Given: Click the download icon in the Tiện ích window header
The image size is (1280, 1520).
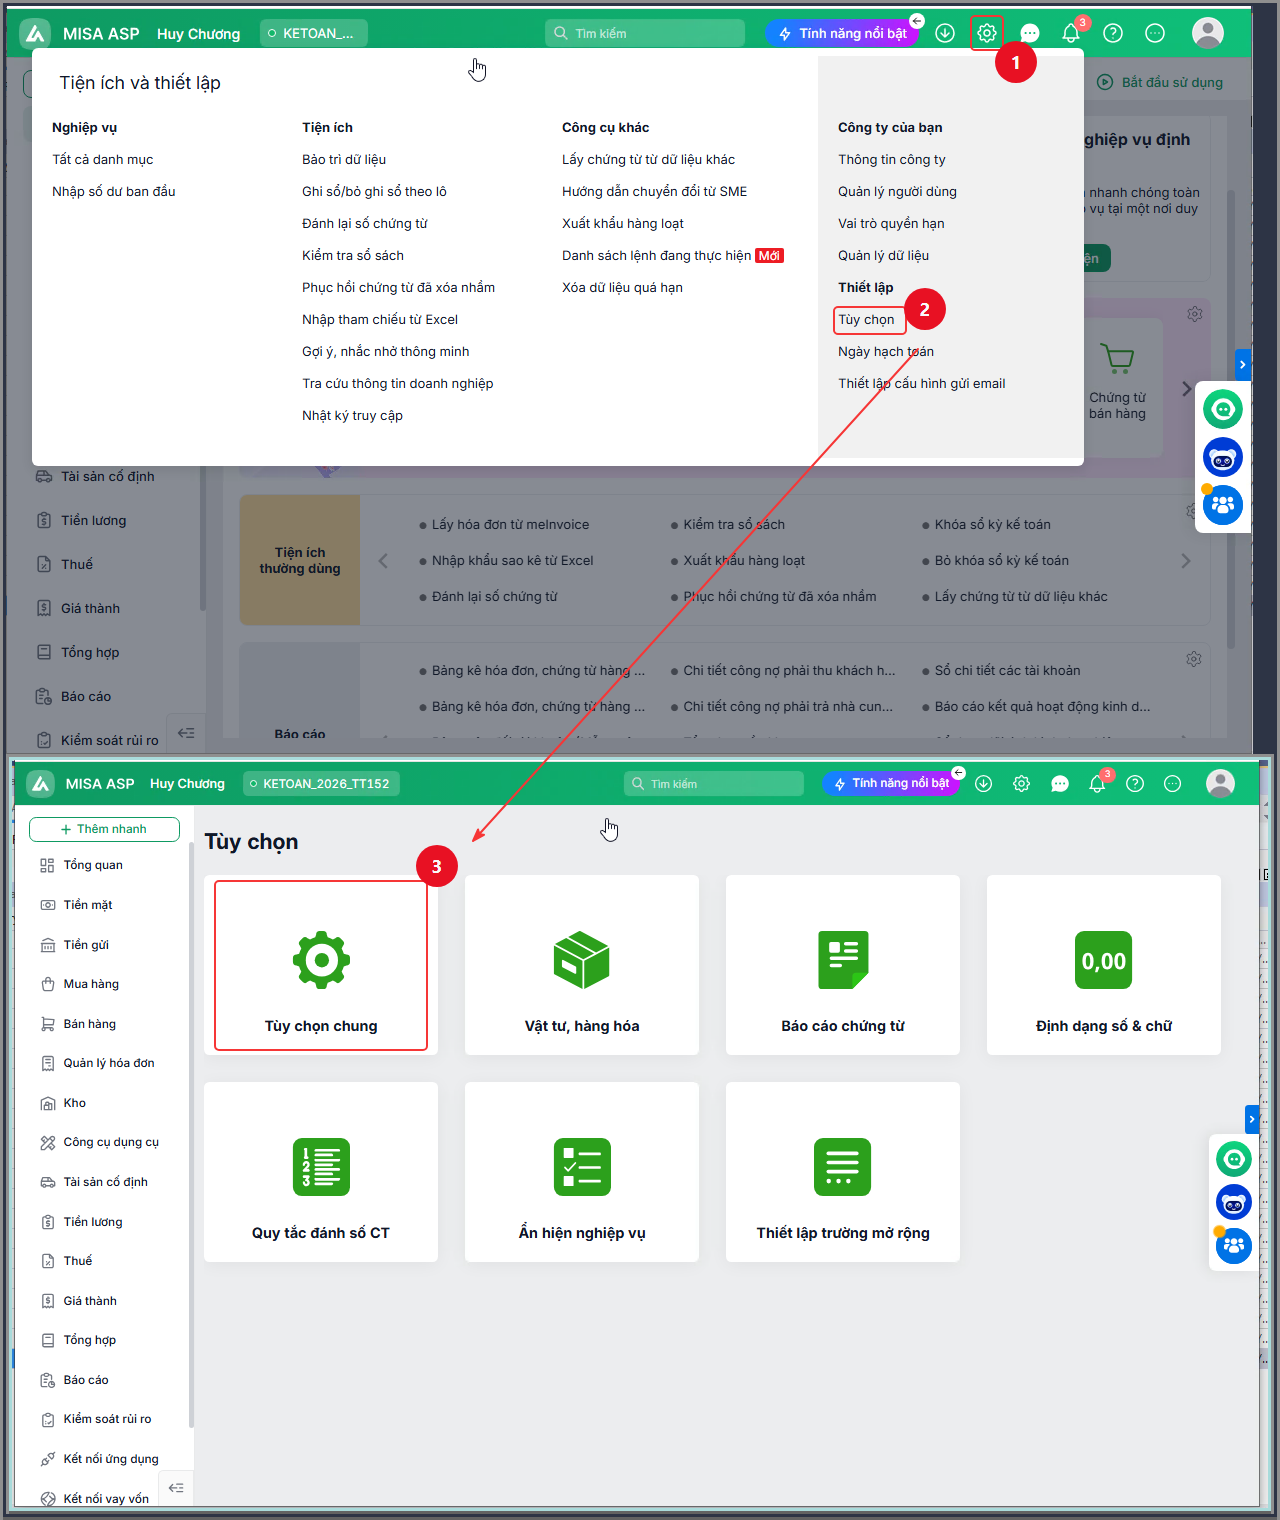Looking at the screenshot, I should point(945,33).
